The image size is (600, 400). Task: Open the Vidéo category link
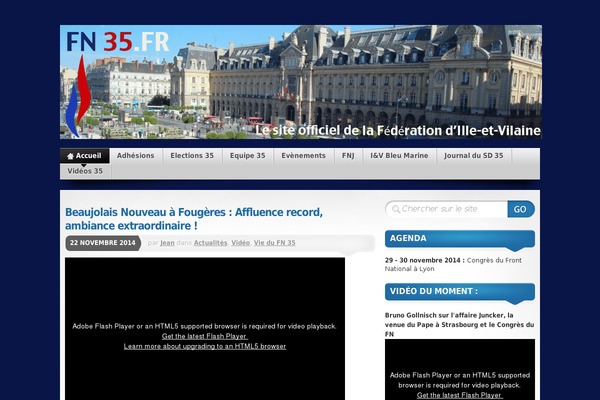tap(240, 243)
